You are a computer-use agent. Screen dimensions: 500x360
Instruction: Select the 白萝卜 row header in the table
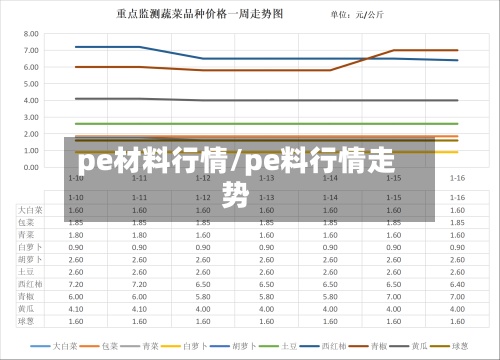click(30, 247)
